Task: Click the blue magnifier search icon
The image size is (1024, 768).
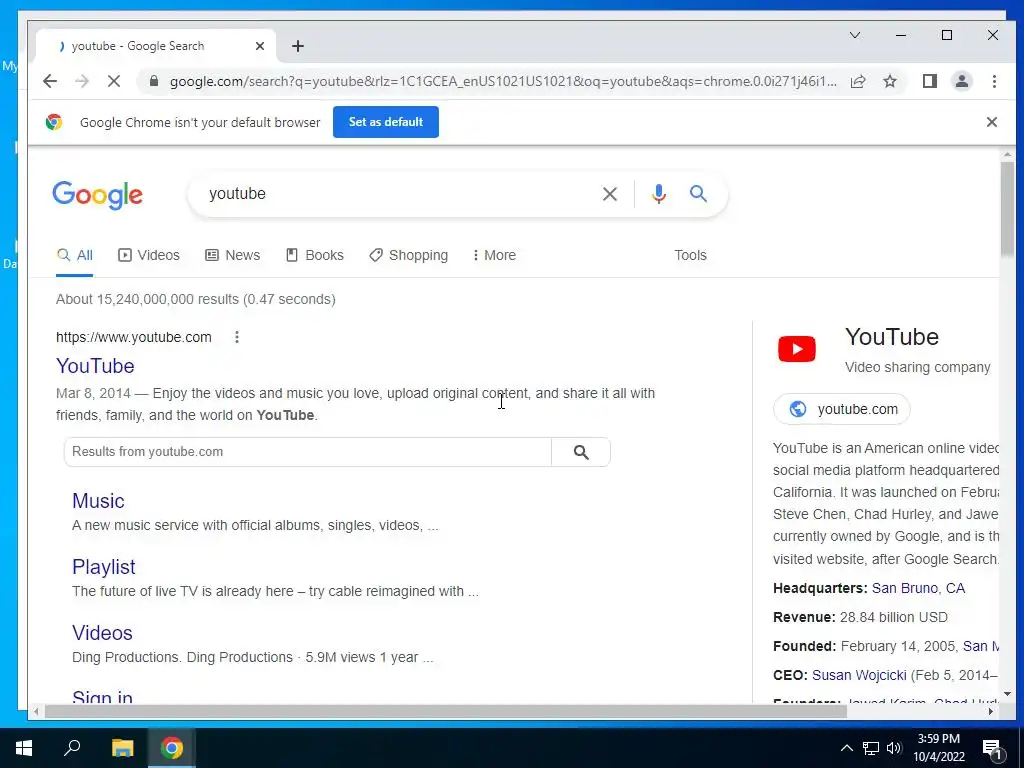Action: (698, 193)
